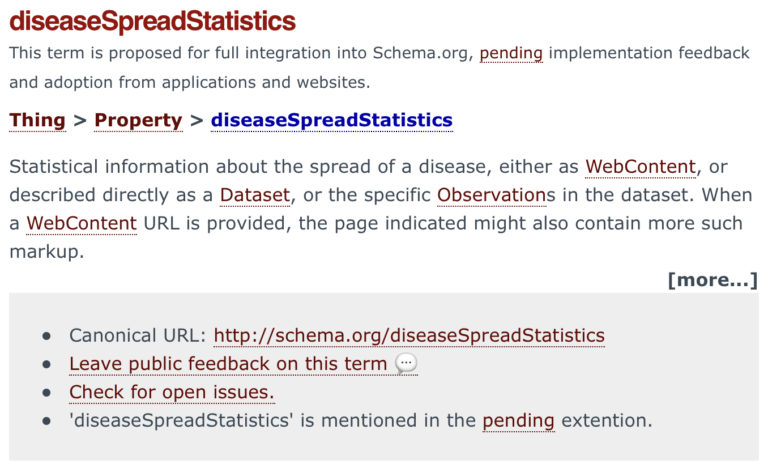
Task: Follow the WebContent link after 'either as'
Action: point(641,166)
